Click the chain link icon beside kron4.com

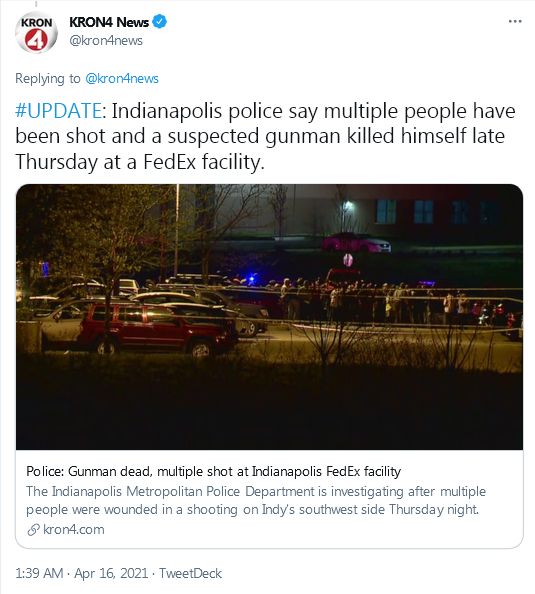tap(33, 530)
